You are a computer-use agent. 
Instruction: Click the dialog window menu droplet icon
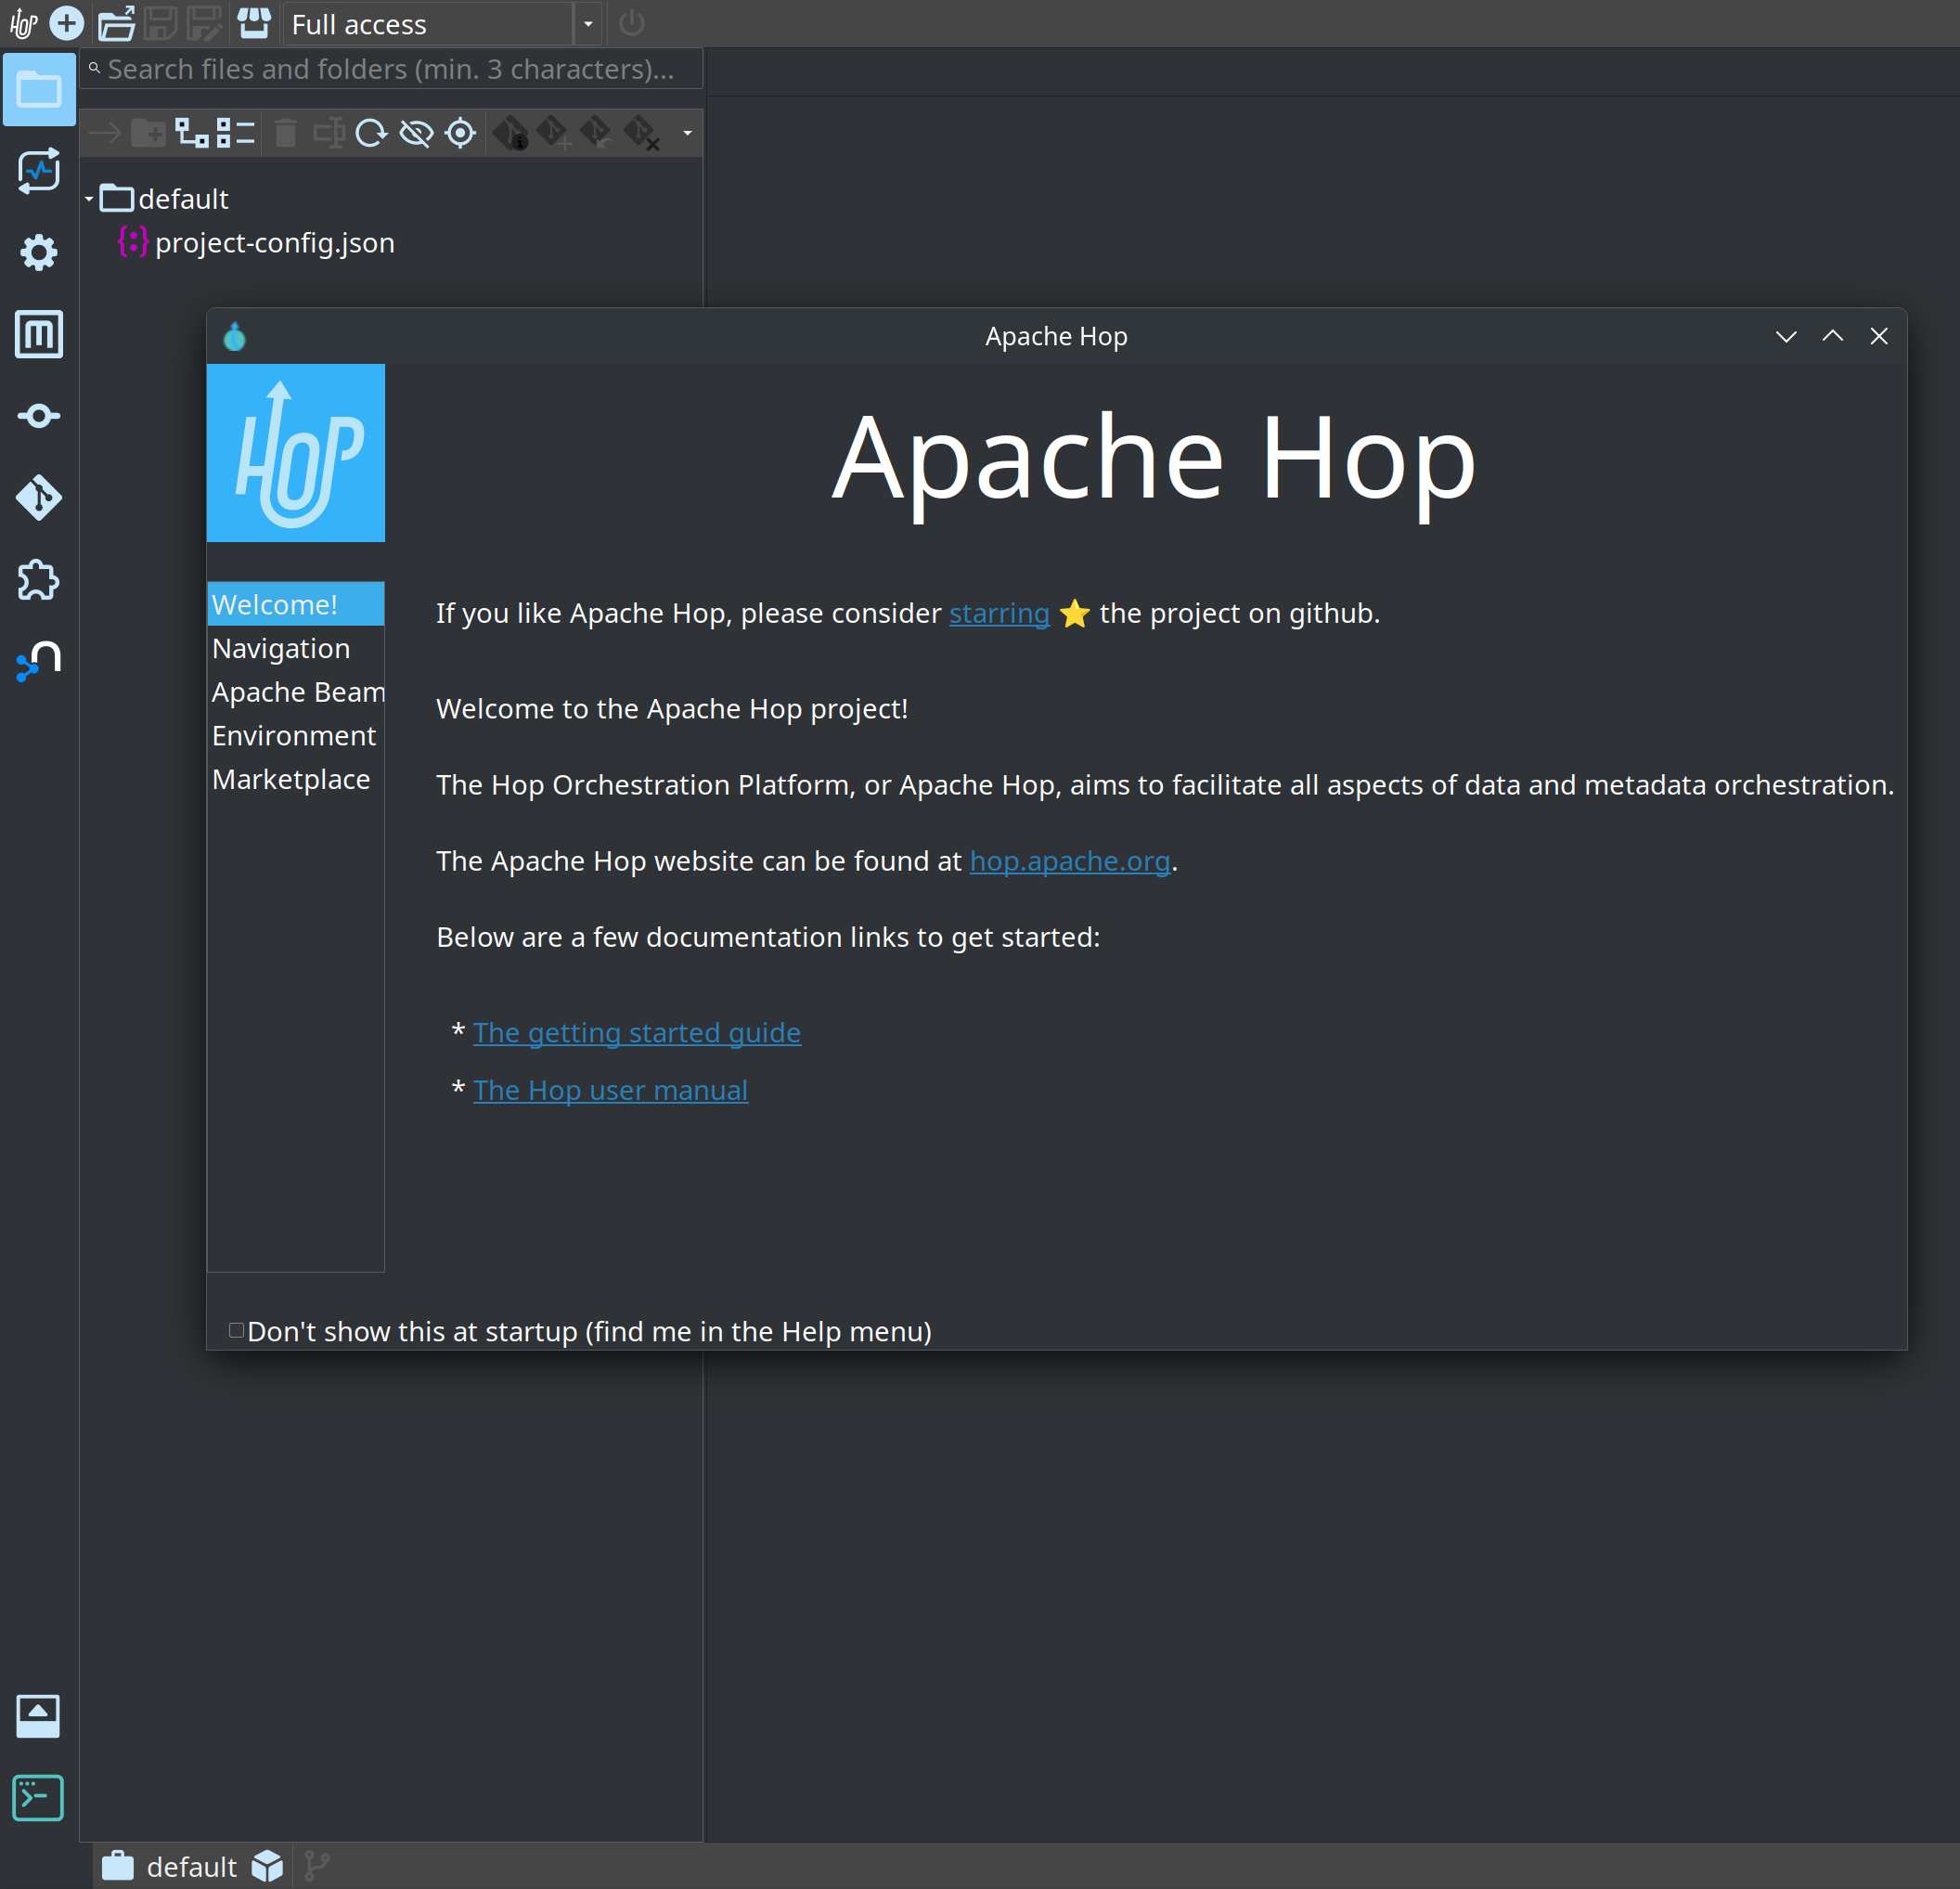coord(235,337)
